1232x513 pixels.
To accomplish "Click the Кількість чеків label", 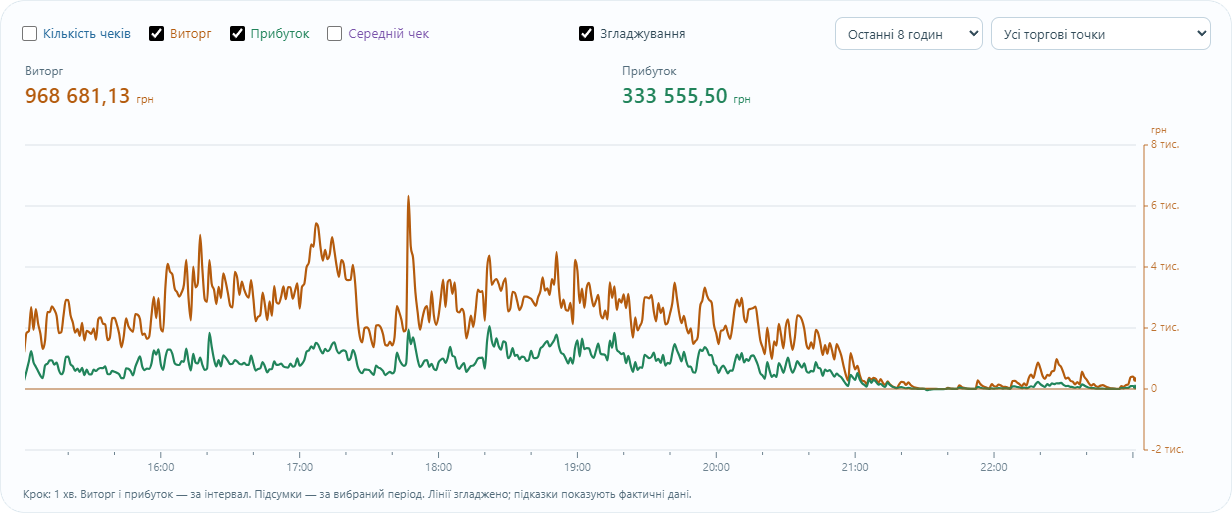I will (x=87, y=33).
